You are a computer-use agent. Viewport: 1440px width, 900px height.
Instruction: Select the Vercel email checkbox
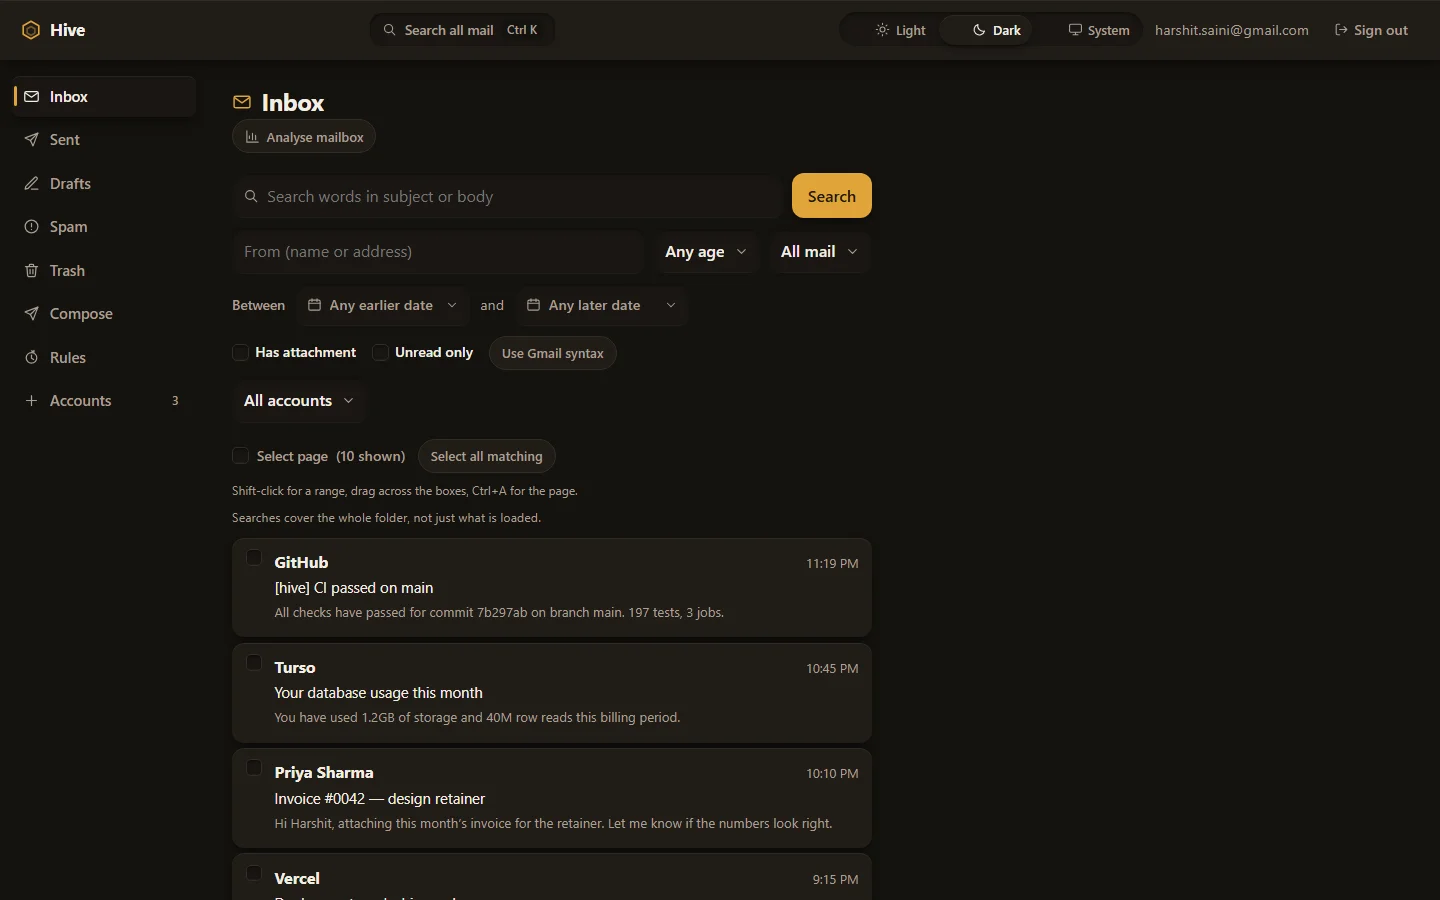(x=254, y=873)
